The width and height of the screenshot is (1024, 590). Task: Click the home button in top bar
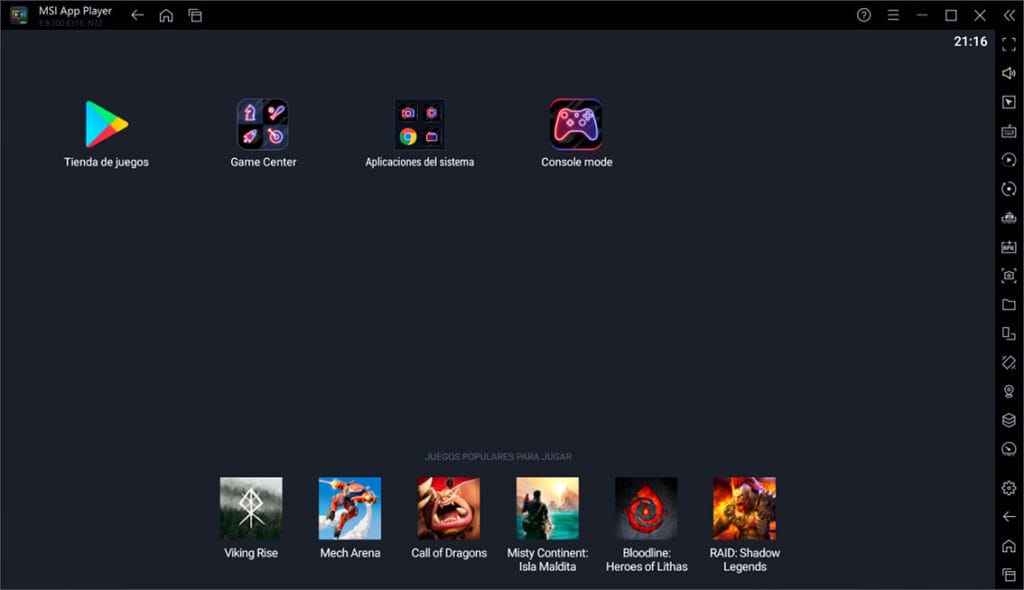click(x=166, y=15)
